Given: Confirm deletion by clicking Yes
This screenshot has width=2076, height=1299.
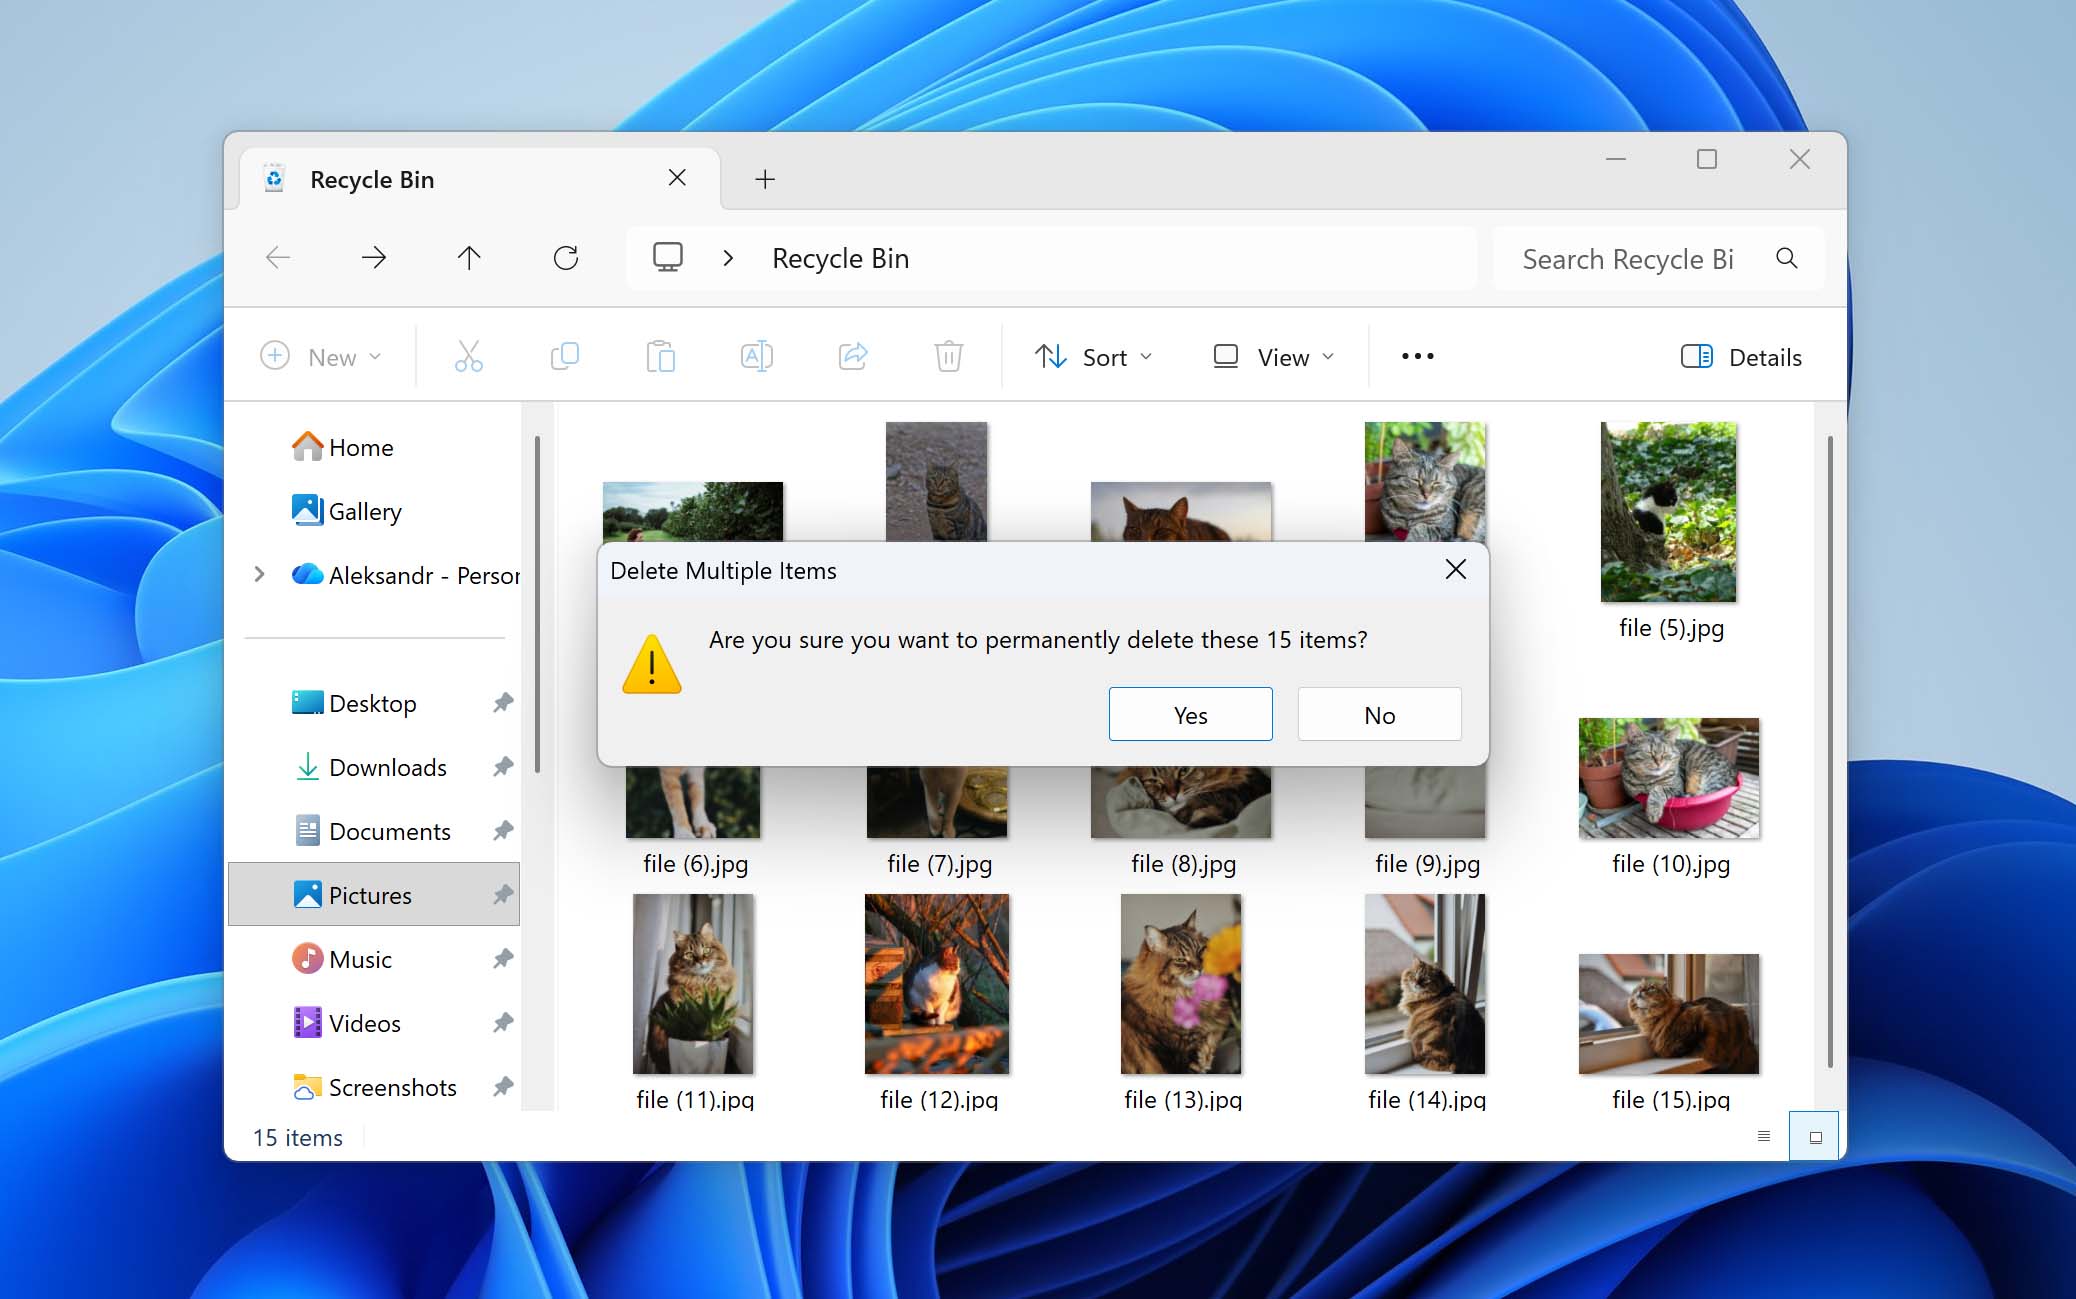Looking at the screenshot, I should point(1190,714).
